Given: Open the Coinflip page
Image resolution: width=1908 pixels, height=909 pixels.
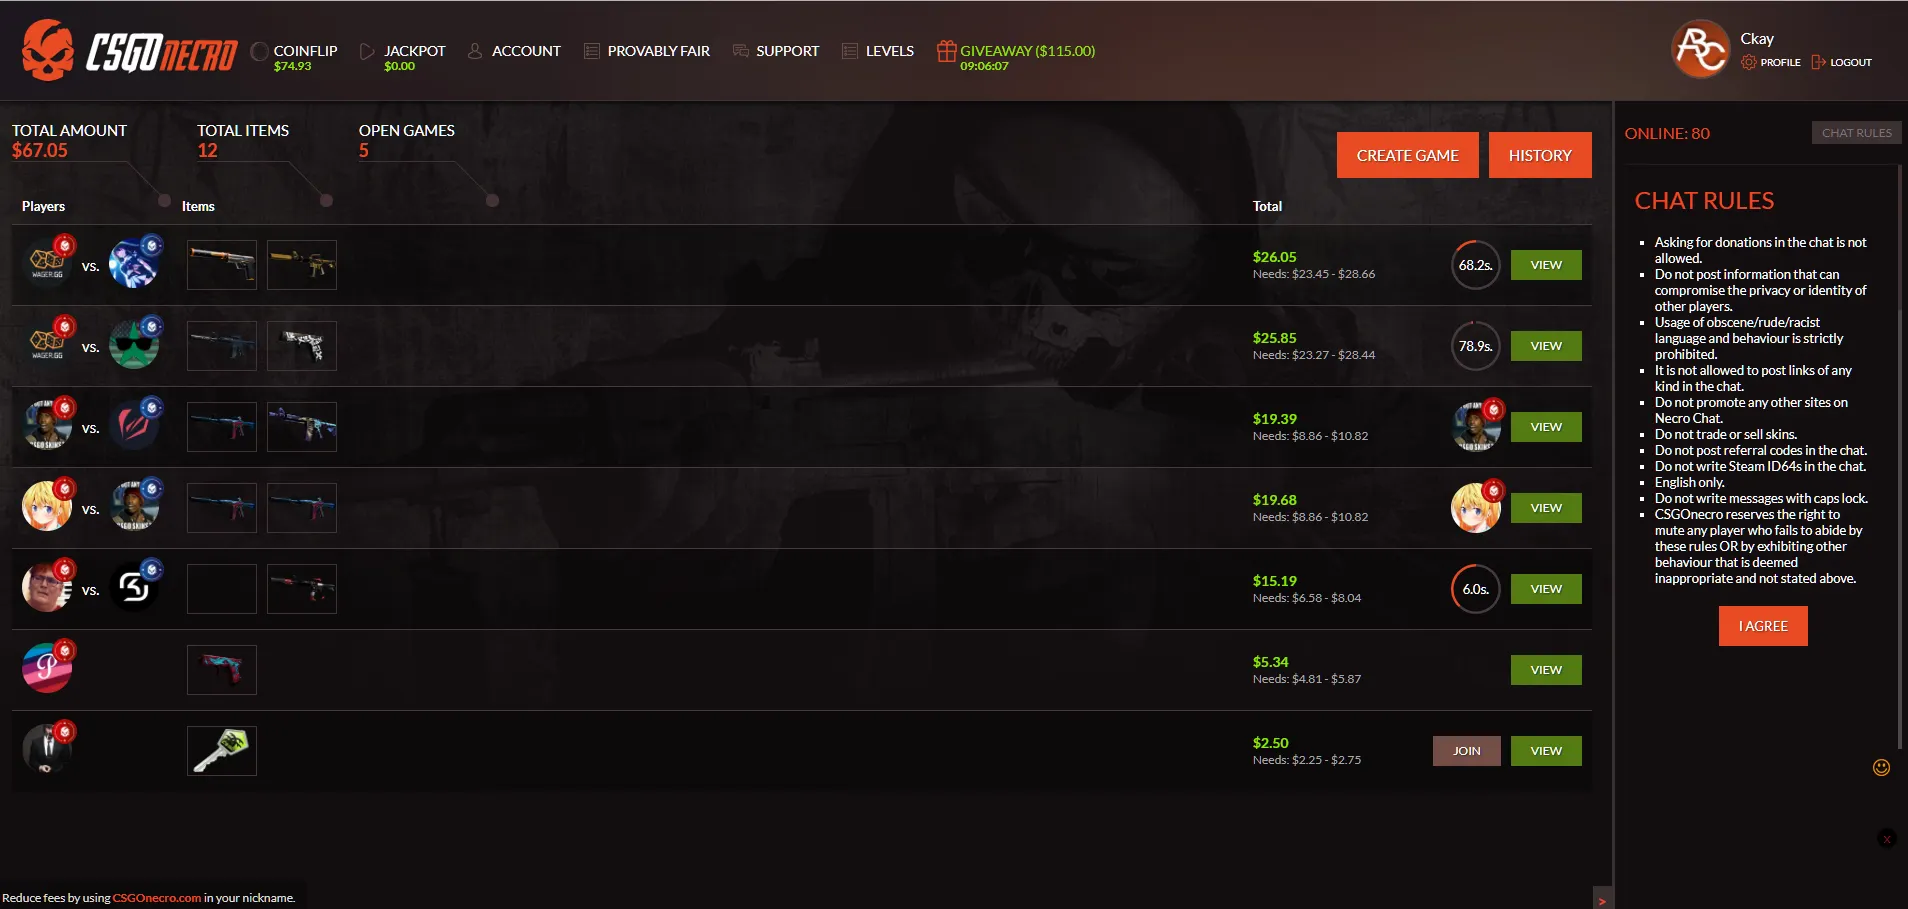Looking at the screenshot, I should [x=305, y=51].
